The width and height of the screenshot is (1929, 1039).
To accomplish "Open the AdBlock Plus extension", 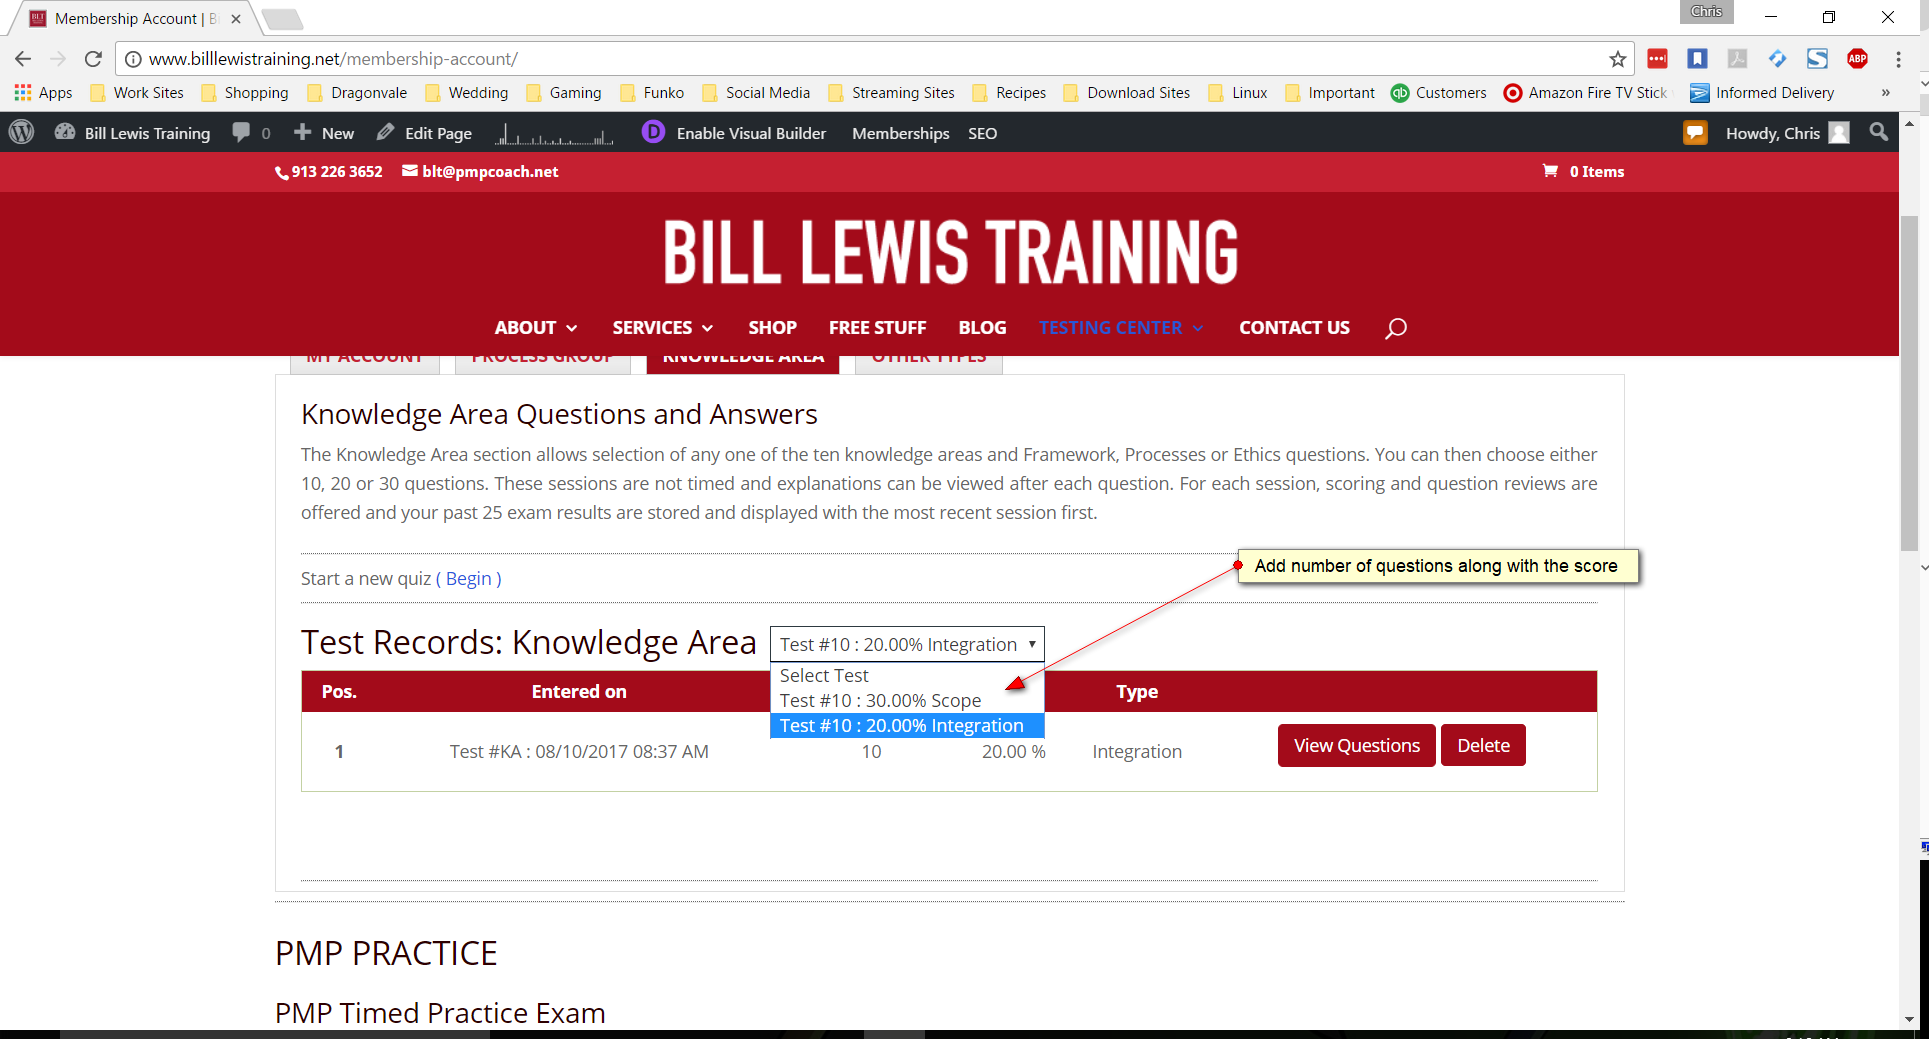I will [x=1857, y=59].
